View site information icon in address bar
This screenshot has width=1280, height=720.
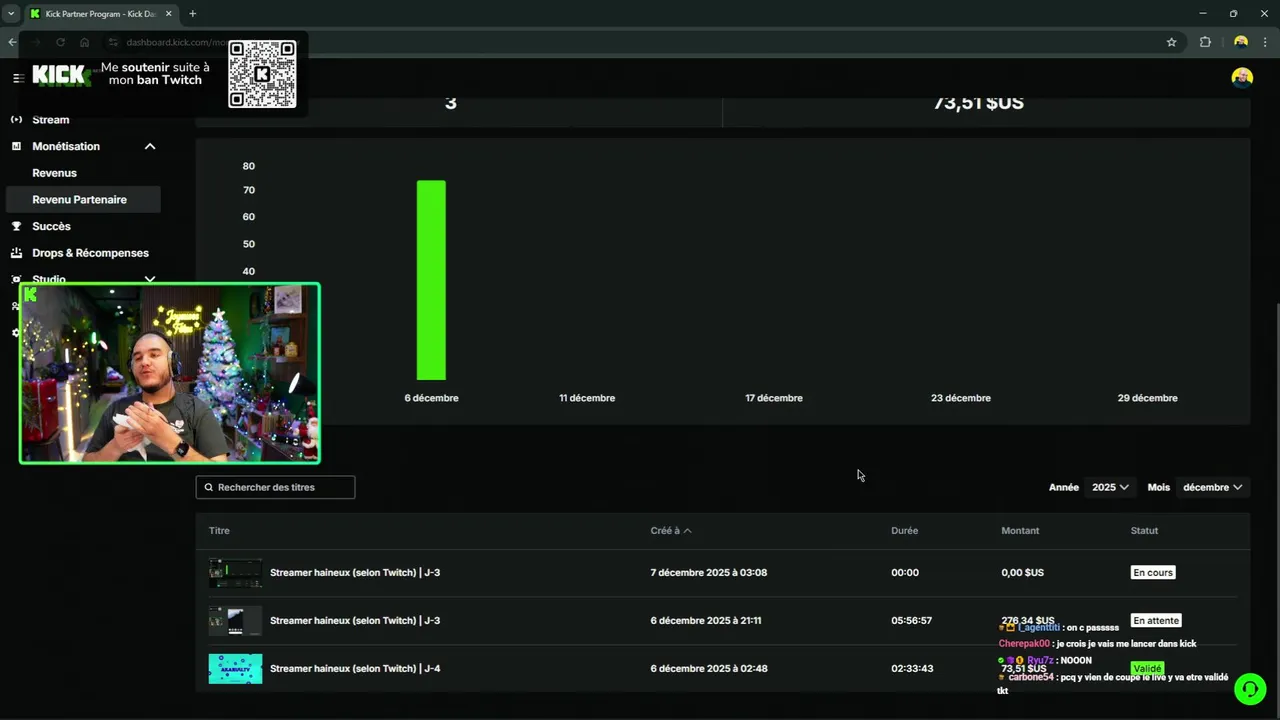(113, 42)
